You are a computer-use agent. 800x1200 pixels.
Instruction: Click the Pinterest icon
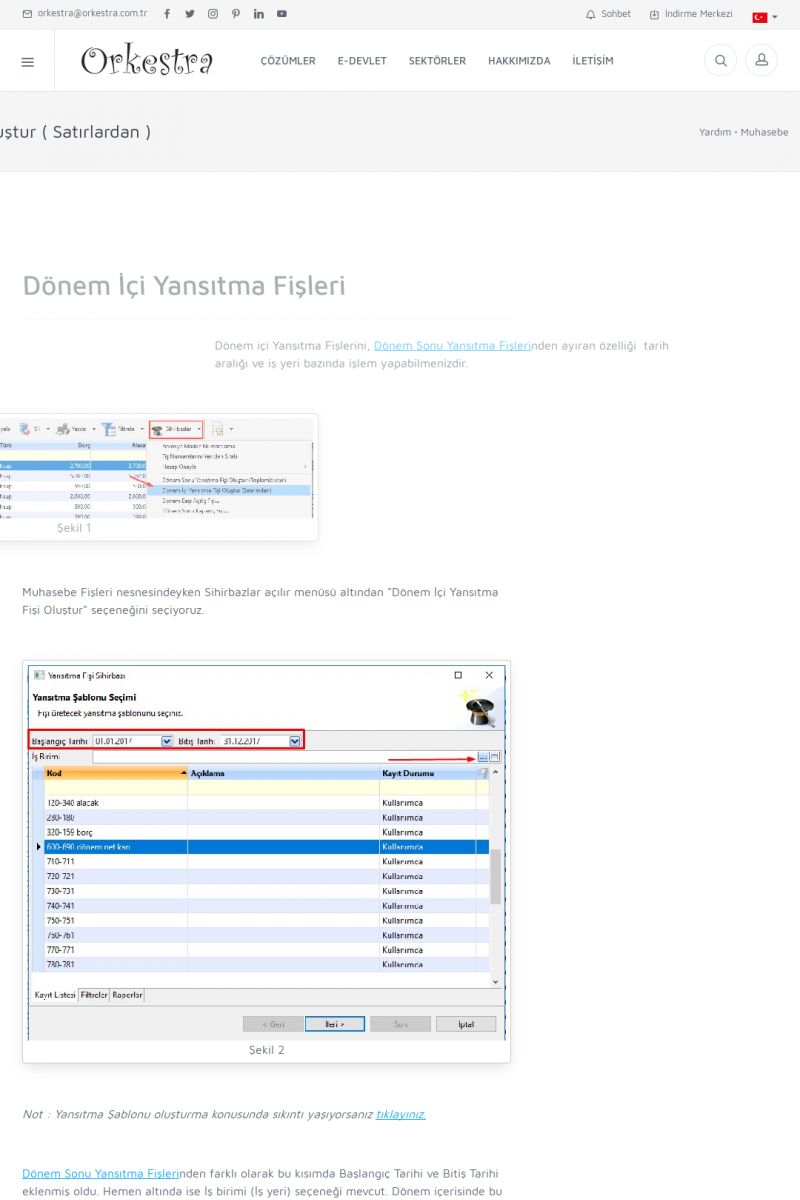click(236, 14)
